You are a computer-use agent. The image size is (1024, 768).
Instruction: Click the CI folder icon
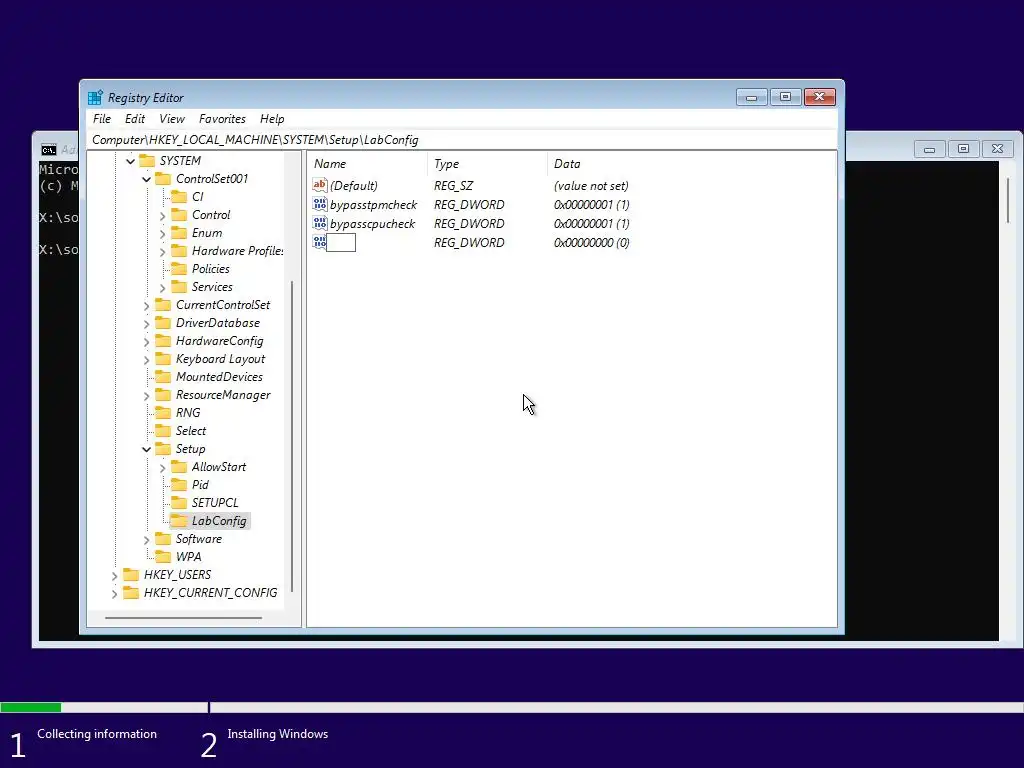pyautogui.click(x=179, y=197)
